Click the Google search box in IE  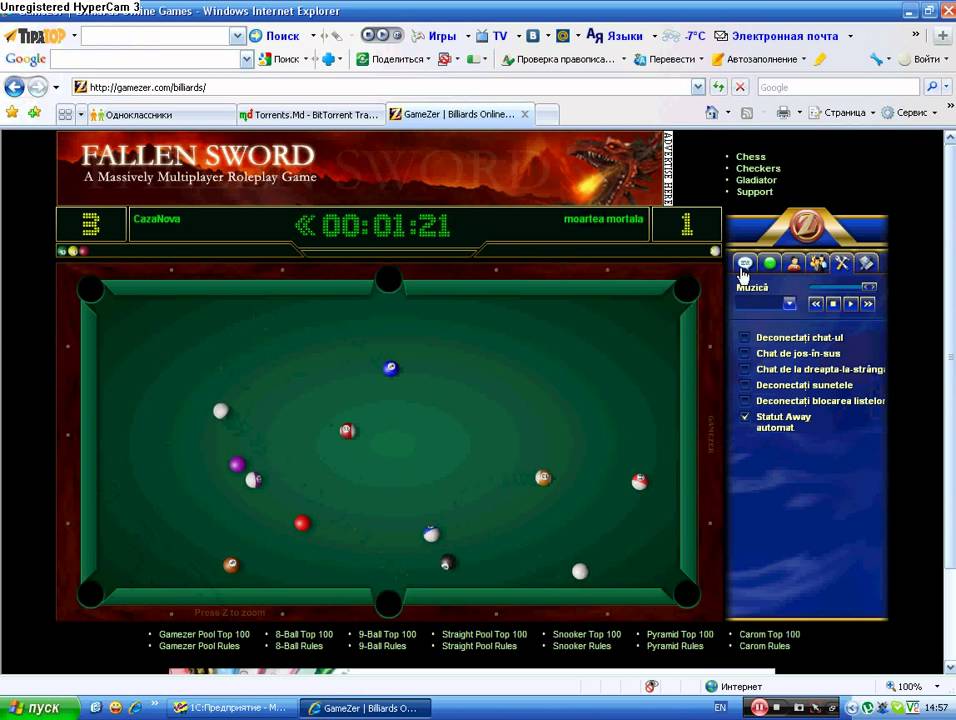pyautogui.click(x=838, y=87)
